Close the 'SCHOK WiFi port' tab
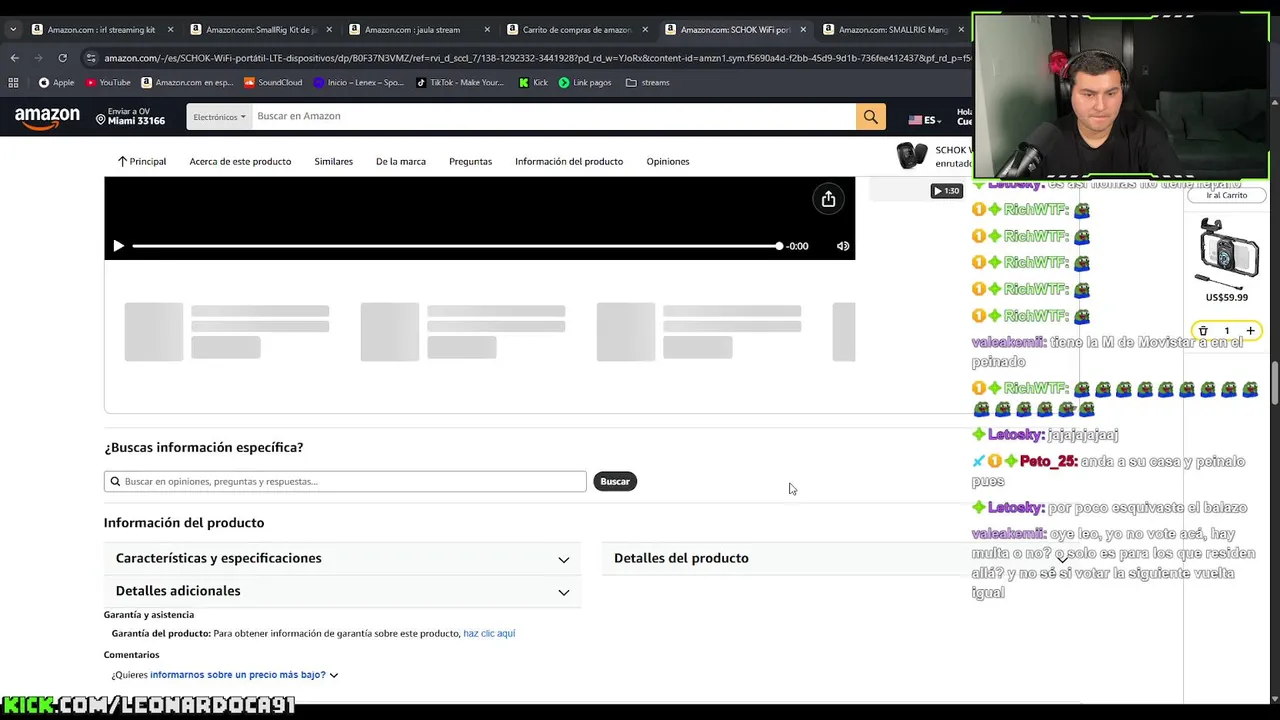This screenshot has height=720, width=1280. pos(803,30)
